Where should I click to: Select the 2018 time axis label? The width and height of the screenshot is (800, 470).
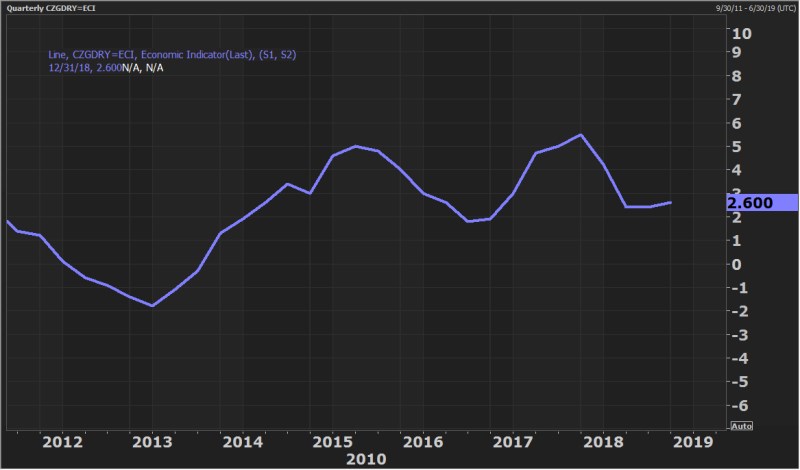click(x=602, y=440)
